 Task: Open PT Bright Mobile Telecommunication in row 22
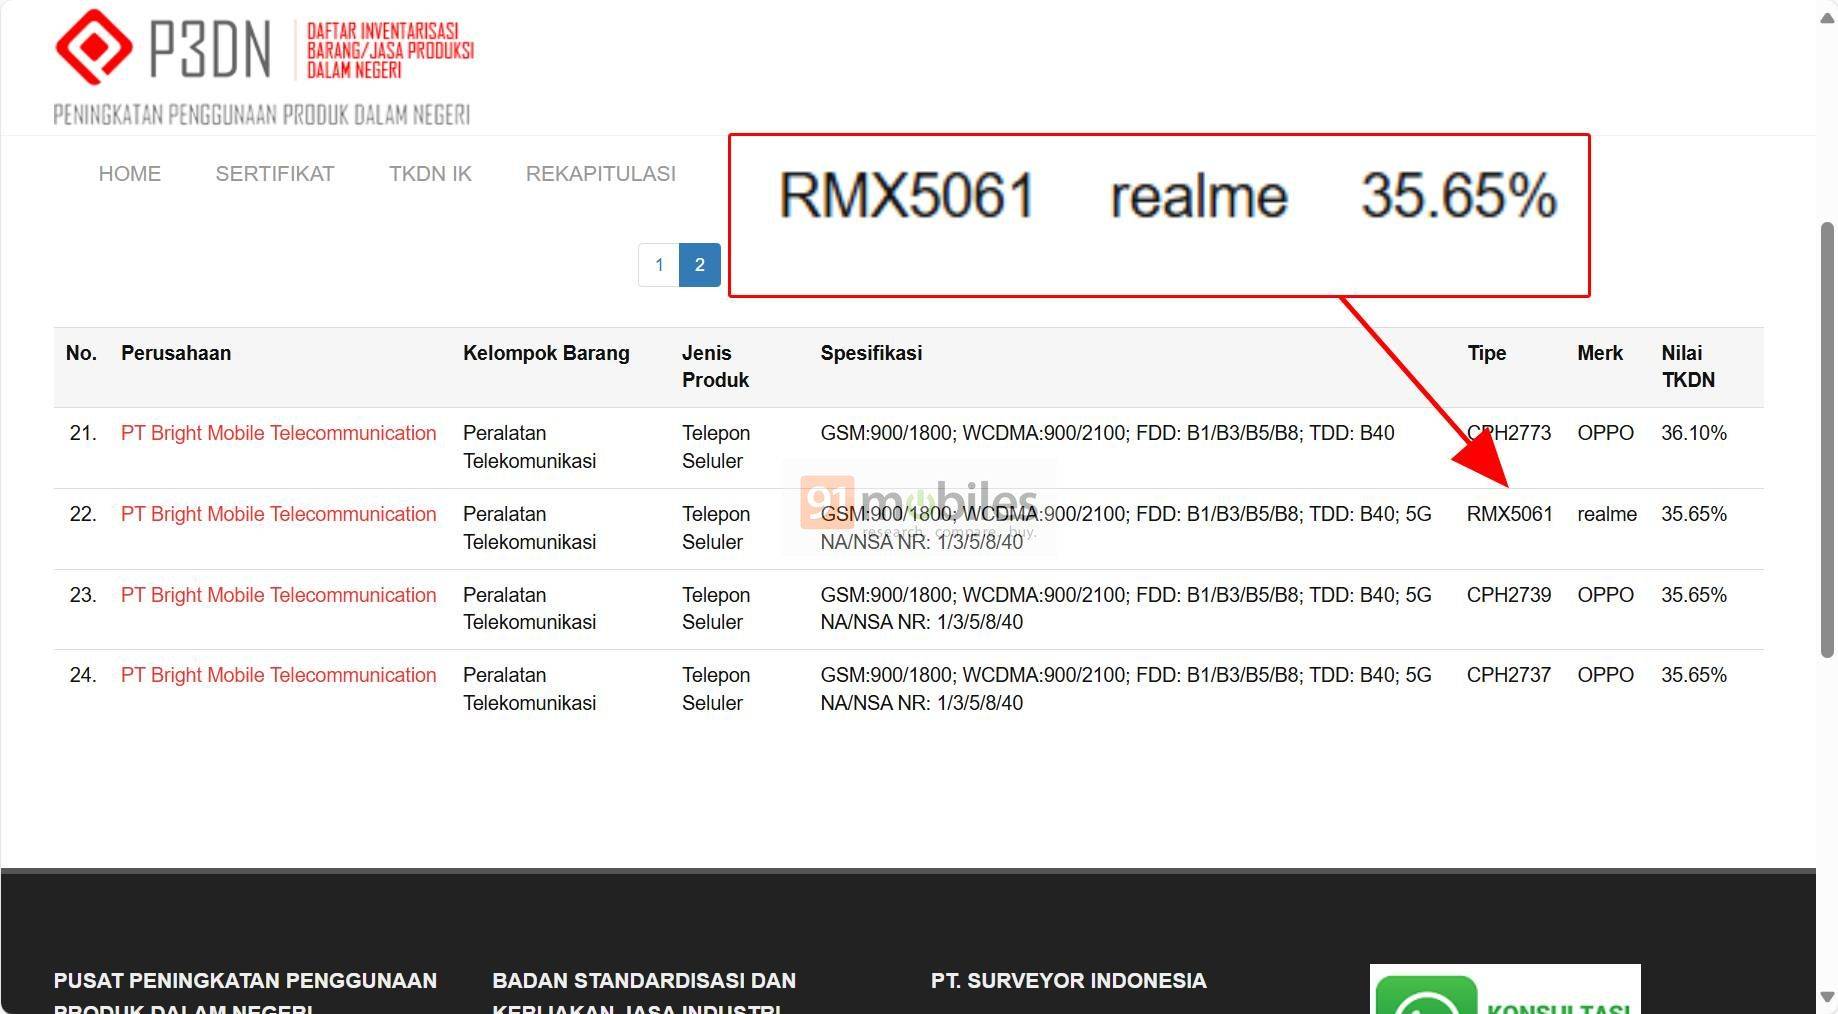pyautogui.click(x=279, y=514)
